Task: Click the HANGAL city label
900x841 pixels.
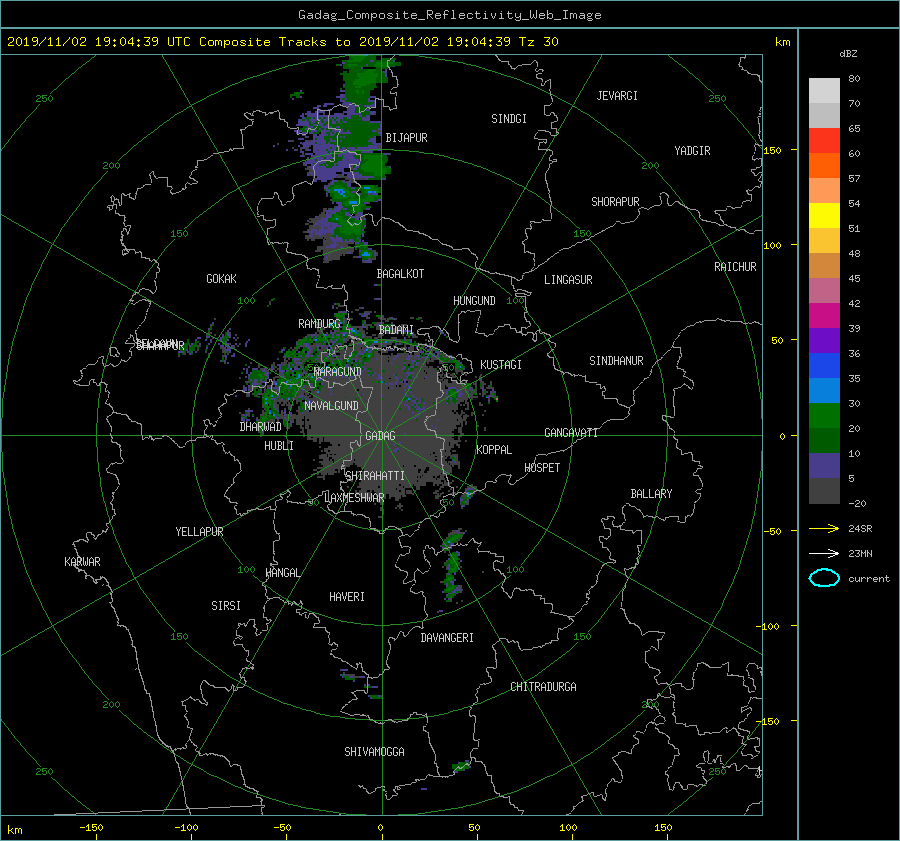Action: click(282, 573)
